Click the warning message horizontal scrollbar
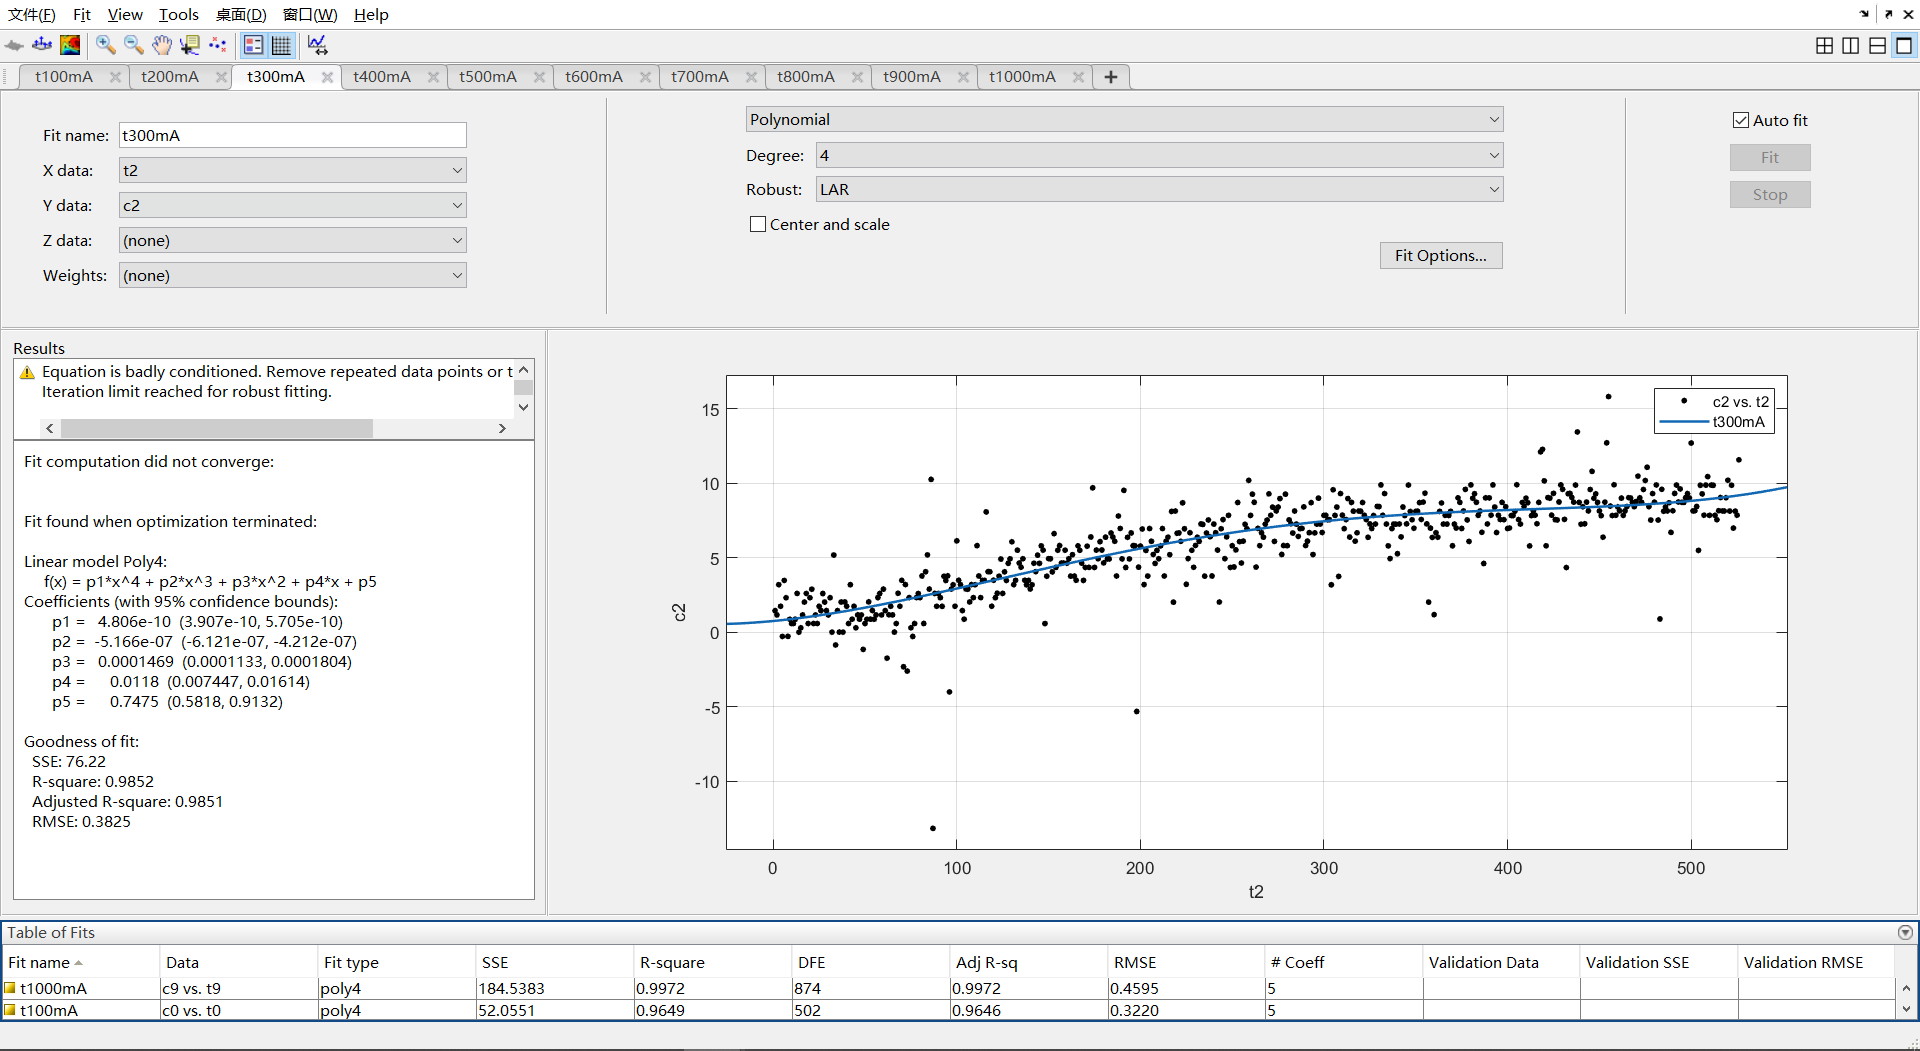This screenshot has width=1920, height=1051. pyautogui.click(x=217, y=428)
